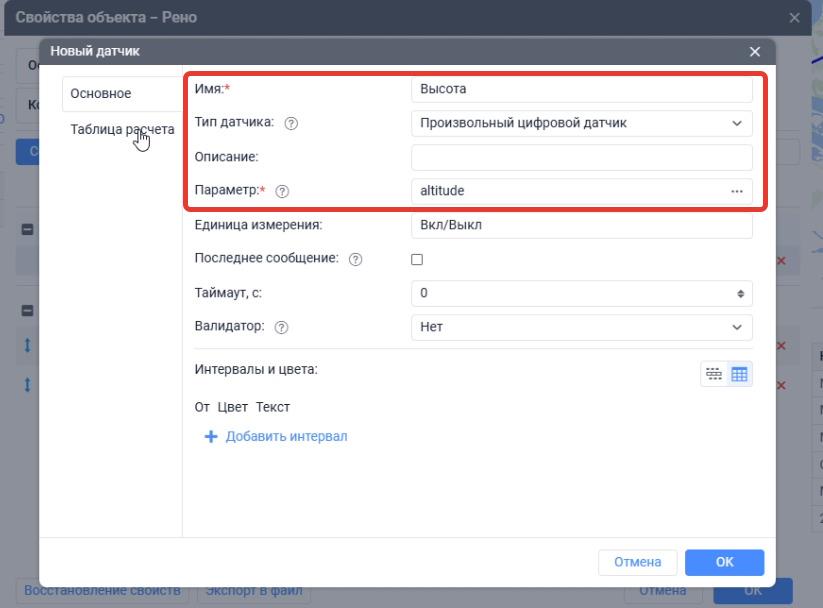Screen dimensions: 823x608
Task: Switch intervals to table view icon
Action: point(739,374)
